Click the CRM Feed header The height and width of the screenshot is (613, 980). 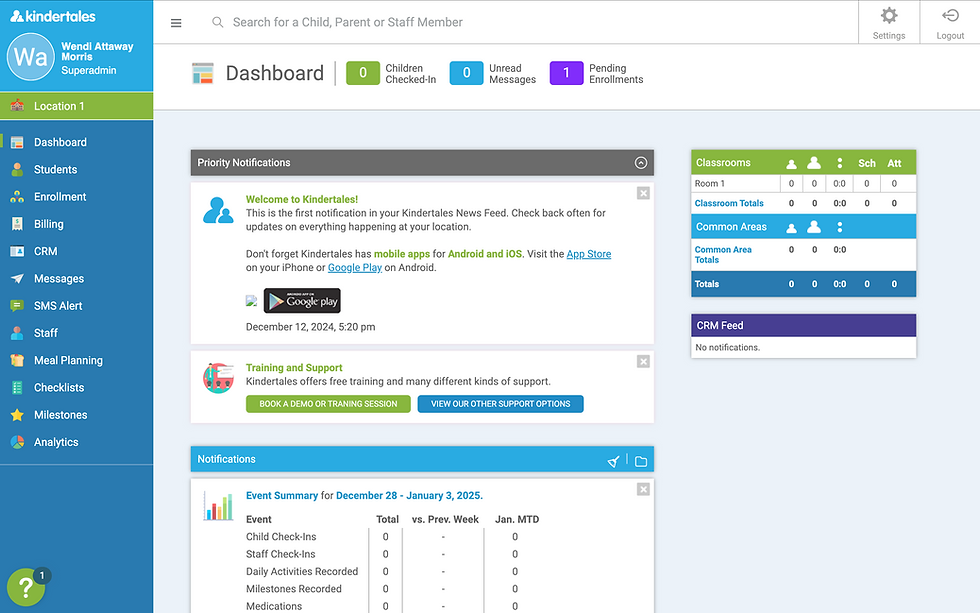click(804, 326)
